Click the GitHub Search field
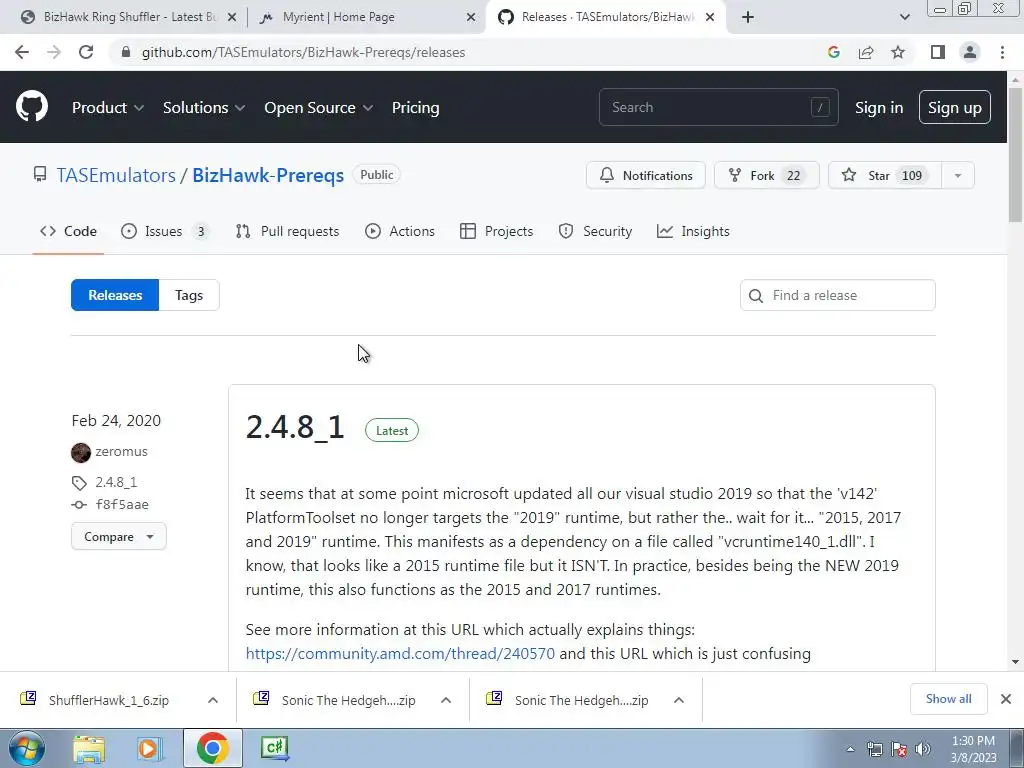Viewport: 1024px width, 768px height. (x=718, y=107)
